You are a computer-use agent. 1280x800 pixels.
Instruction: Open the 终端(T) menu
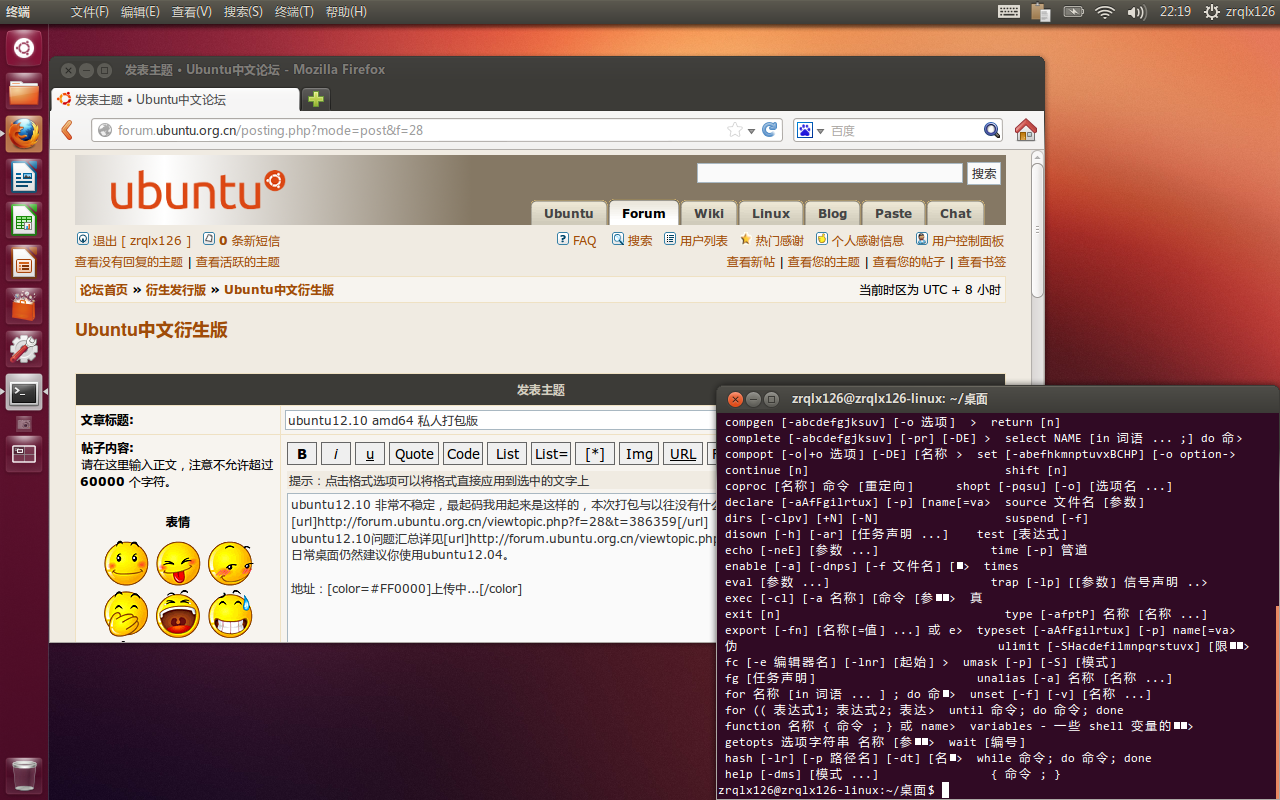click(x=294, y=12)
